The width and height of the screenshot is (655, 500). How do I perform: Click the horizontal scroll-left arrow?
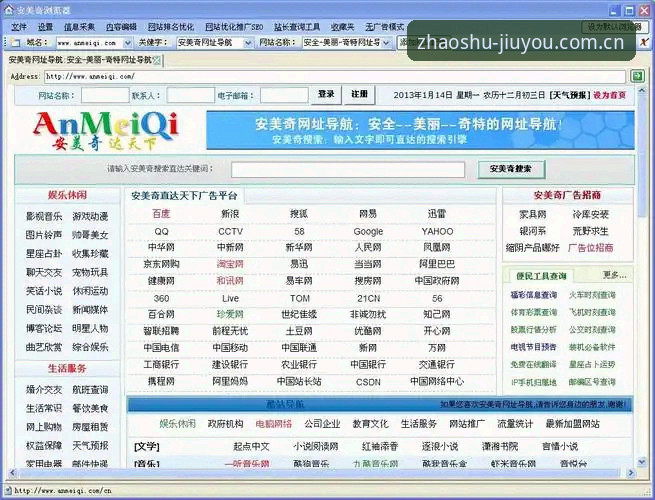click(12, 473)
